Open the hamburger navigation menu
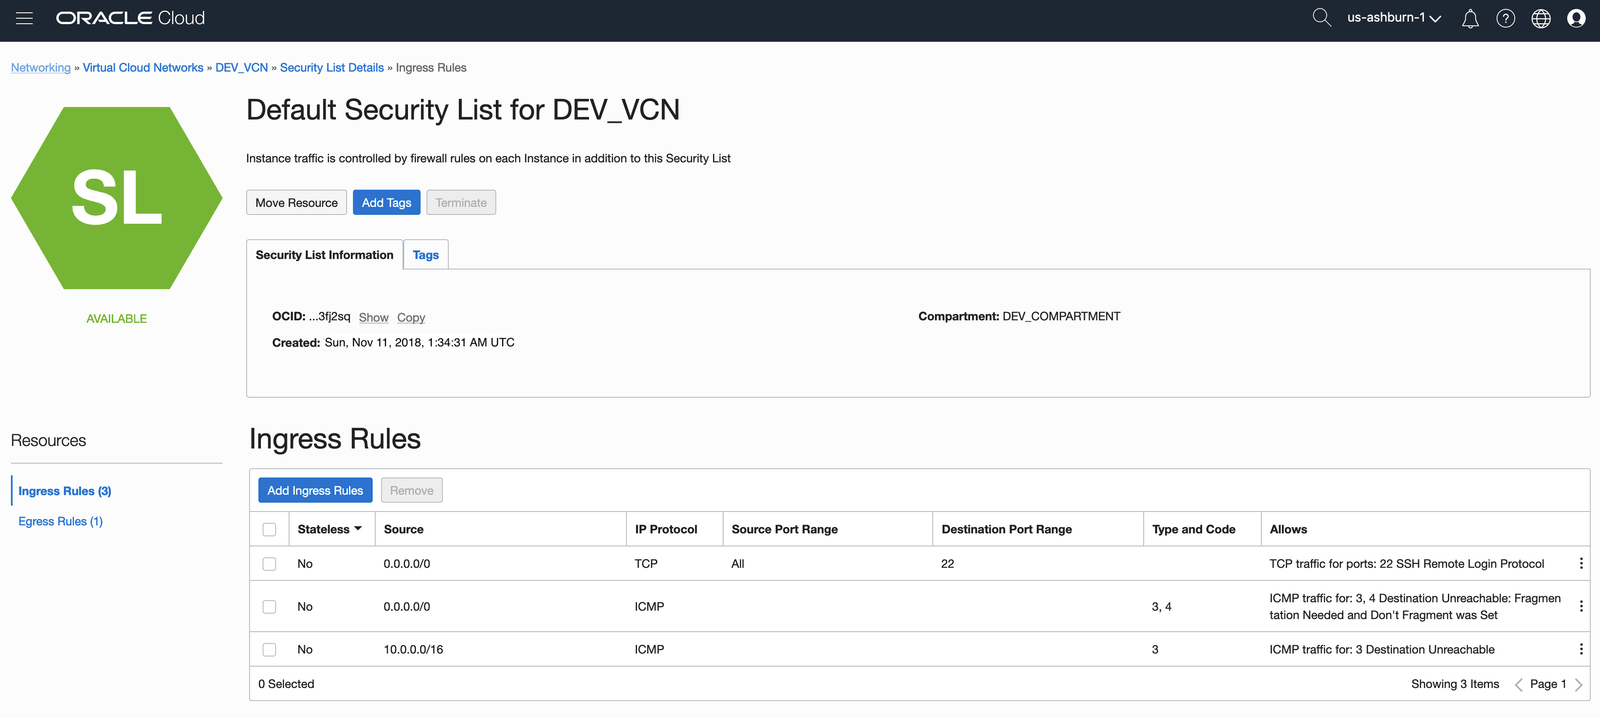The height and width of the screenshot is (718, 1600). point(25,18)
